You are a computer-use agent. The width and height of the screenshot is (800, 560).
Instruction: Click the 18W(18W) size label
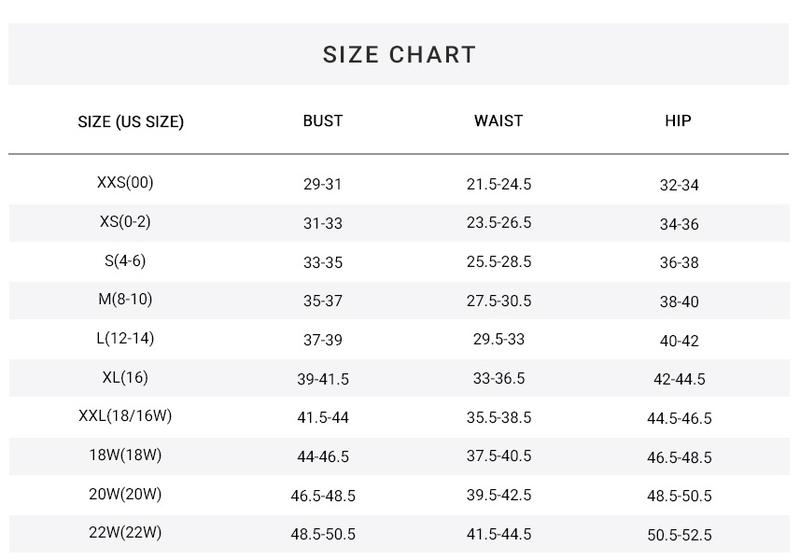pos(125,455)
